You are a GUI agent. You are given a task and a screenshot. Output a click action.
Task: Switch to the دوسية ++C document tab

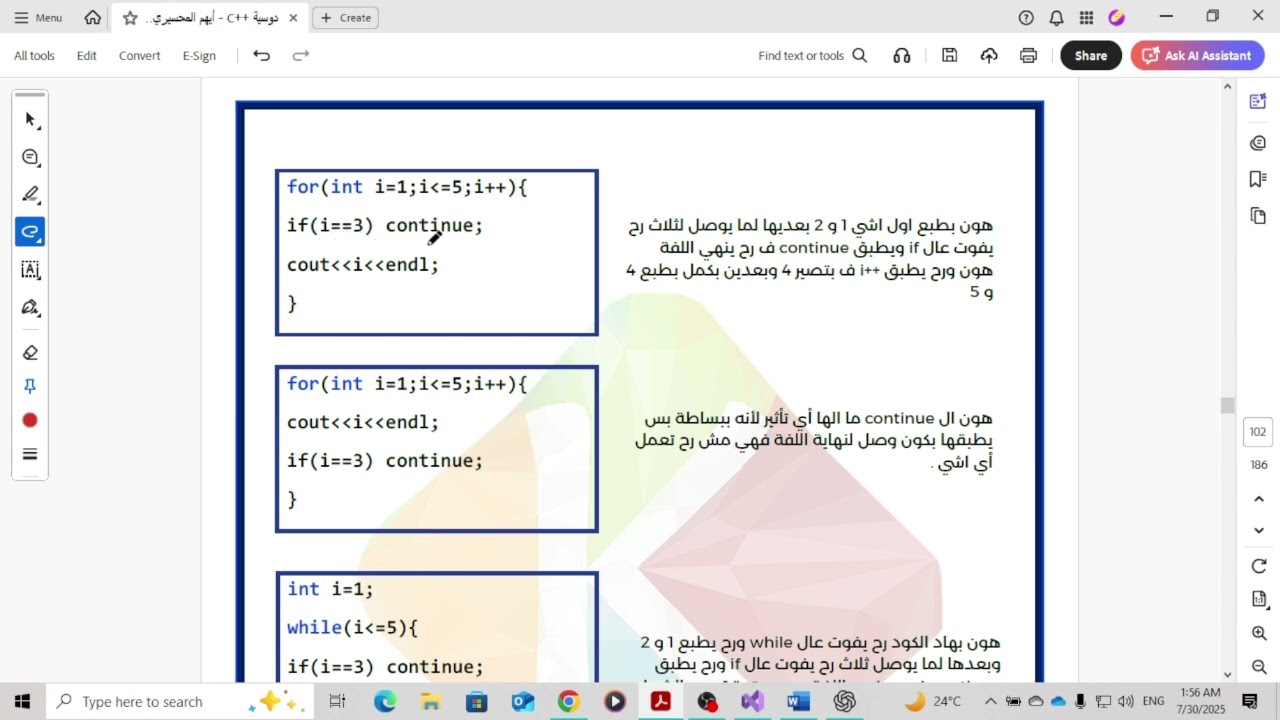[x=212, y=18]
